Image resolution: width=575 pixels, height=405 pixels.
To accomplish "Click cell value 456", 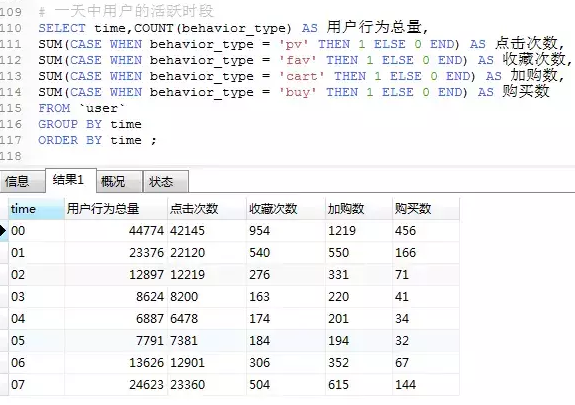I will [x=405, y=231].
